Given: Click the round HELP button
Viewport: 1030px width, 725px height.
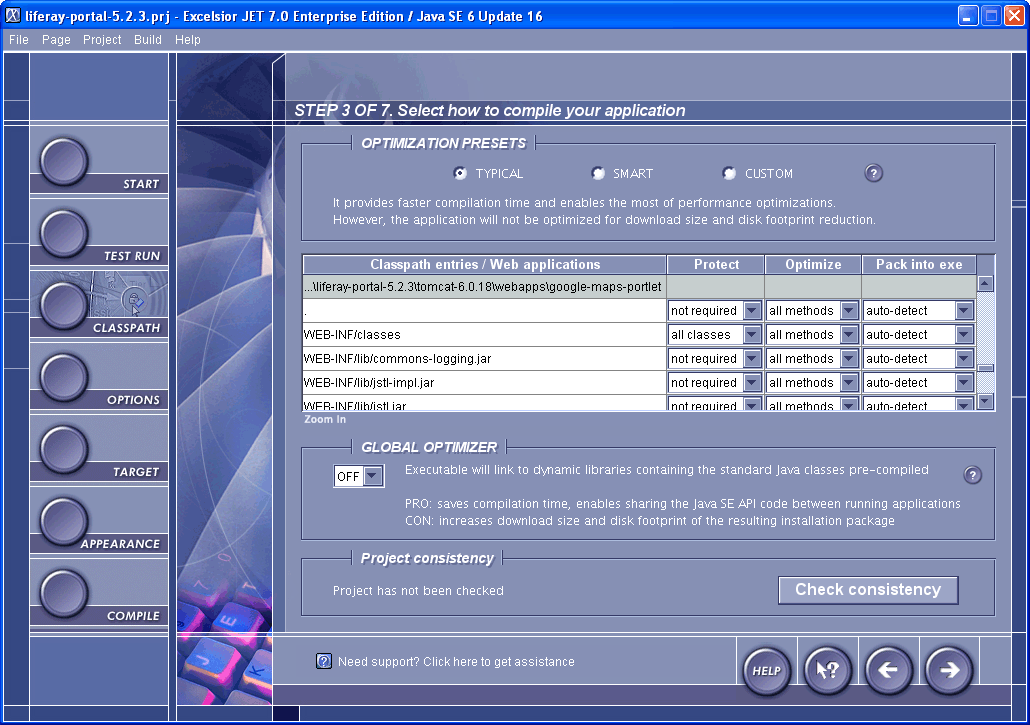Looking at the screenshot, I should pyautogui.click(x=767, y=670).
